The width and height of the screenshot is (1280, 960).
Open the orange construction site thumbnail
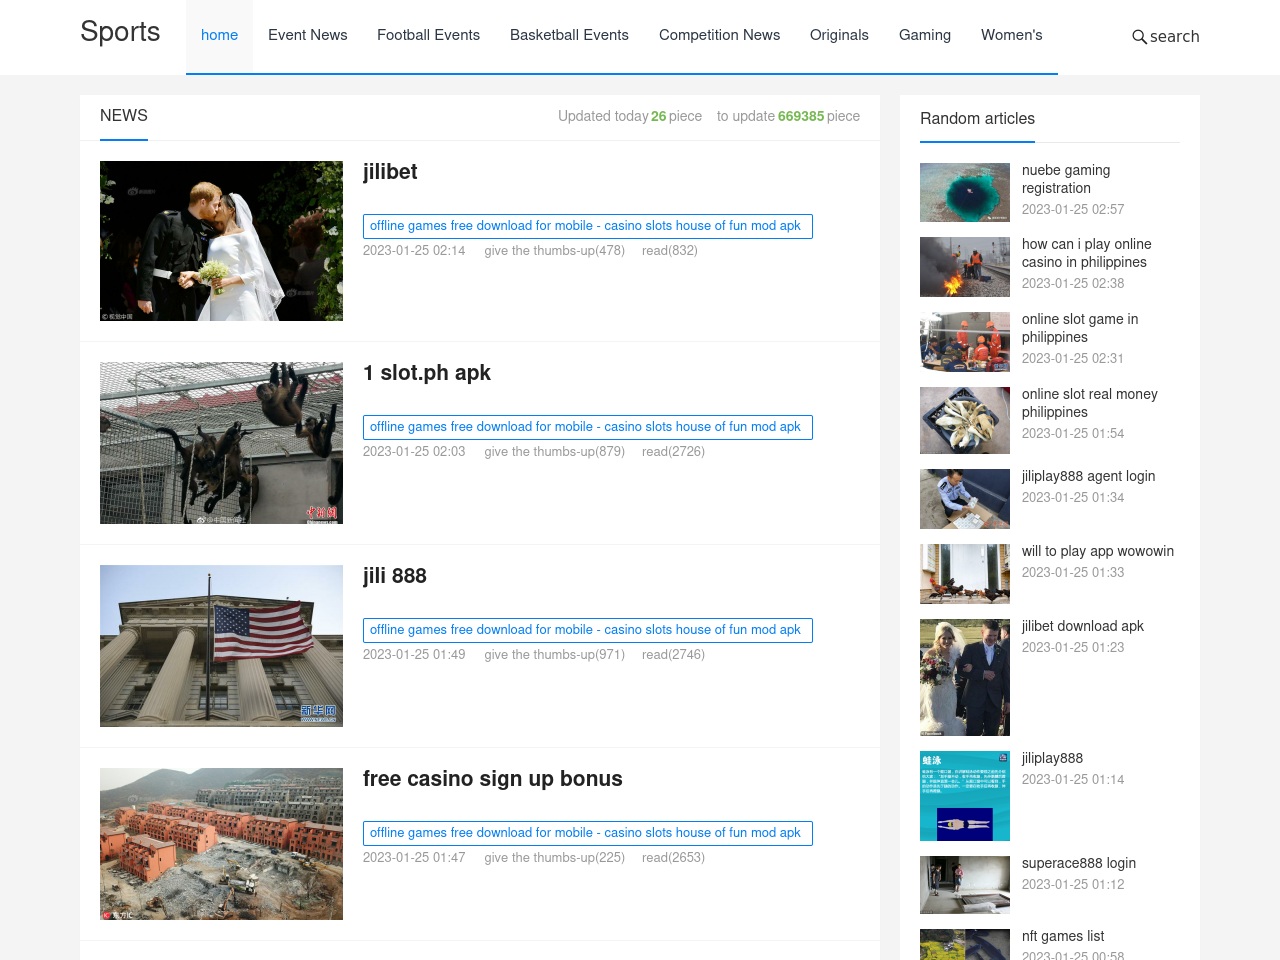click(221, 844)
